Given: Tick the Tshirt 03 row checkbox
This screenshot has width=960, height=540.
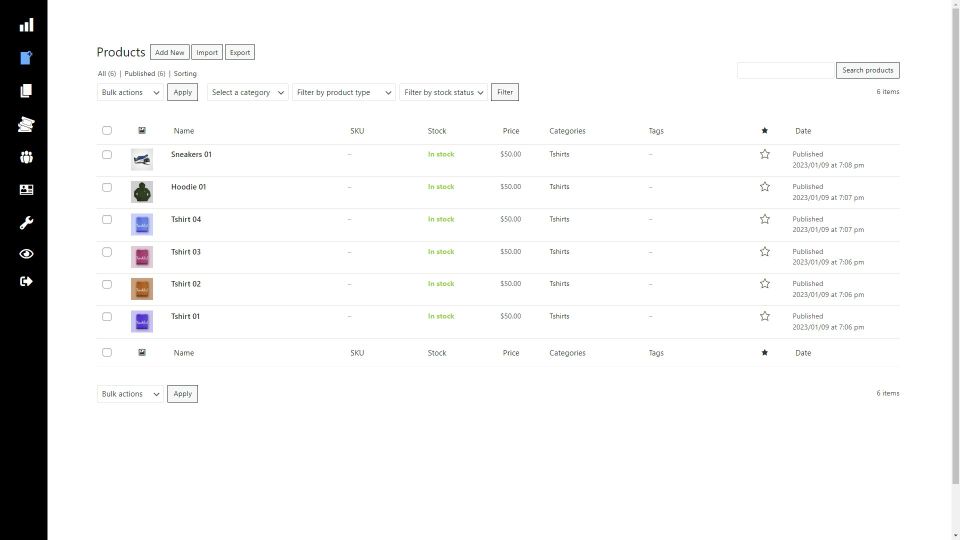Looking at the screenshot, I should pos(107,252).
